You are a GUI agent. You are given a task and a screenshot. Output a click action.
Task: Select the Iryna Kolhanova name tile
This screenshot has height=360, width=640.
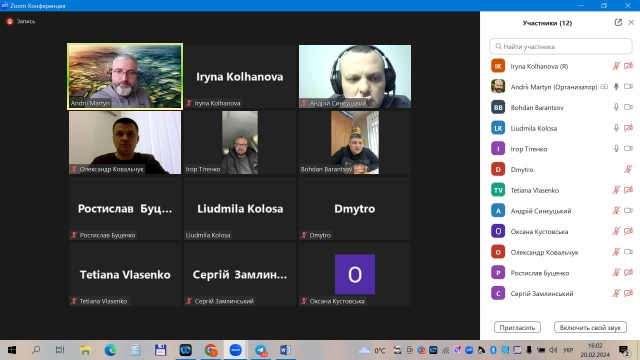[240, 76]
